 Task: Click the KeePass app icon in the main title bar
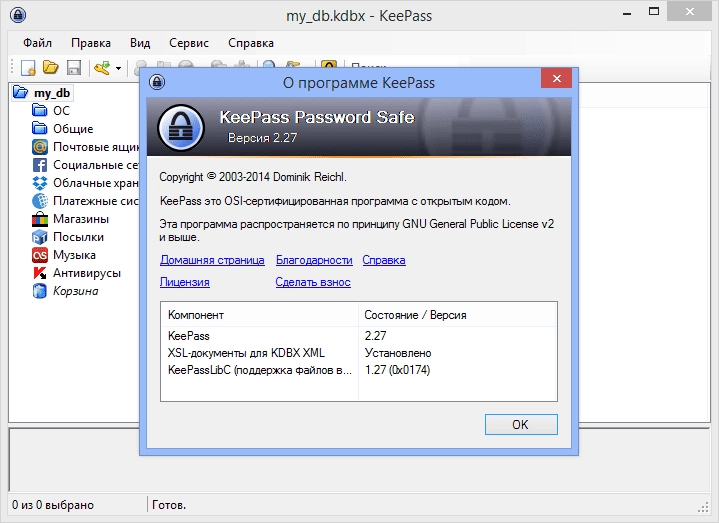[x=18, y=15]
